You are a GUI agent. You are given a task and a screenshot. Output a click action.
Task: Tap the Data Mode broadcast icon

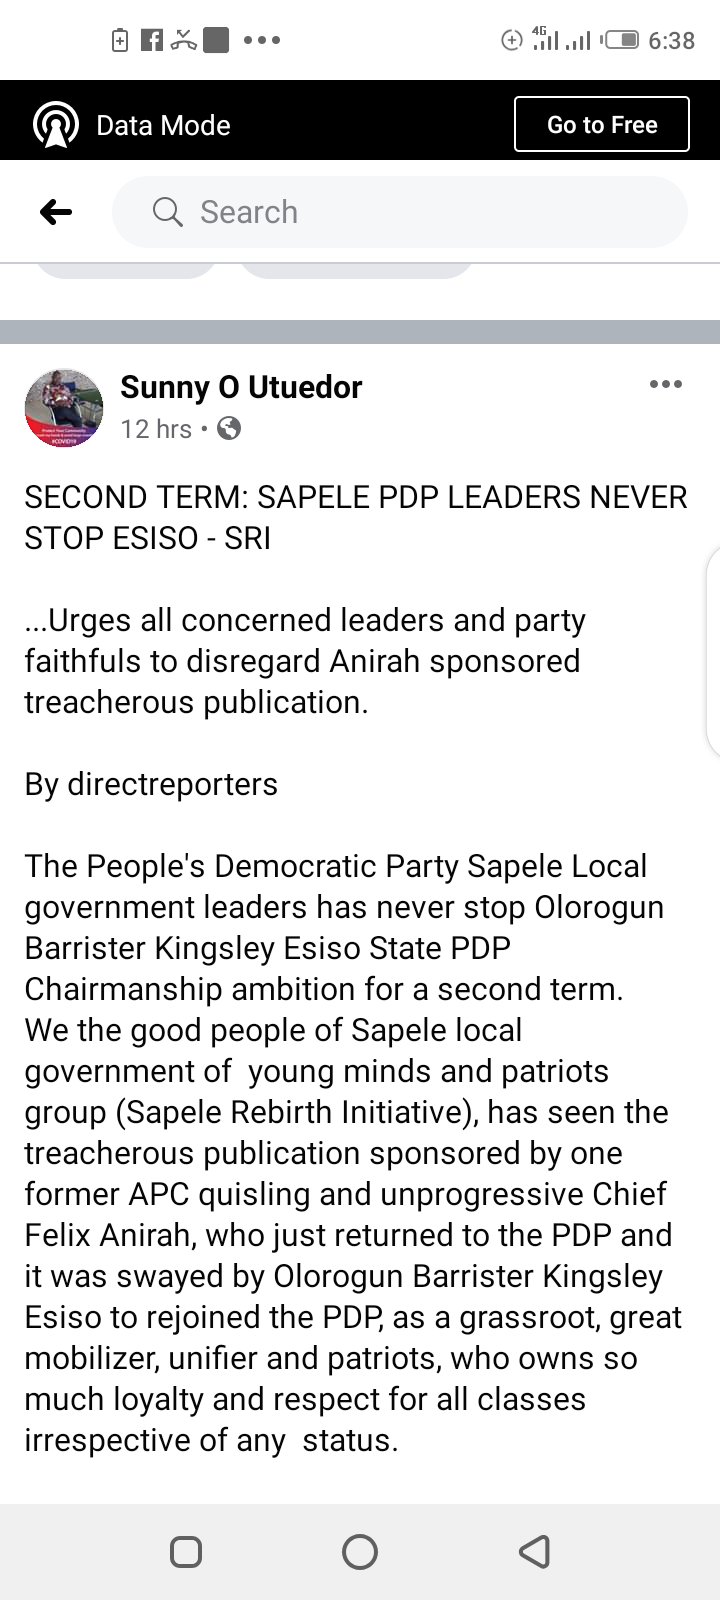[x=56, y=125]
